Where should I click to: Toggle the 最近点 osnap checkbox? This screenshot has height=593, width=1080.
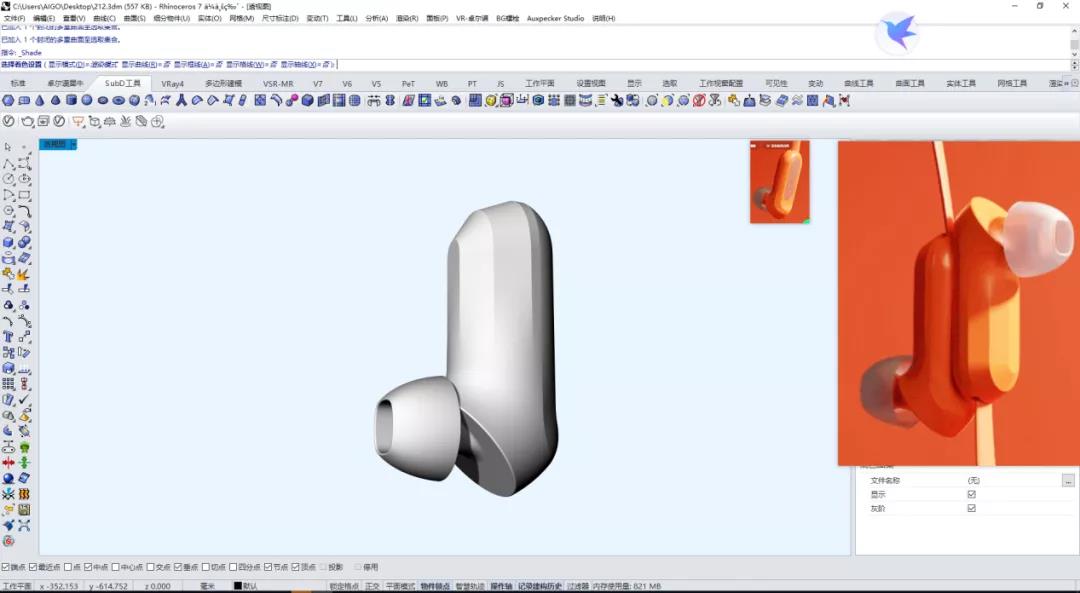pos(33,567)
